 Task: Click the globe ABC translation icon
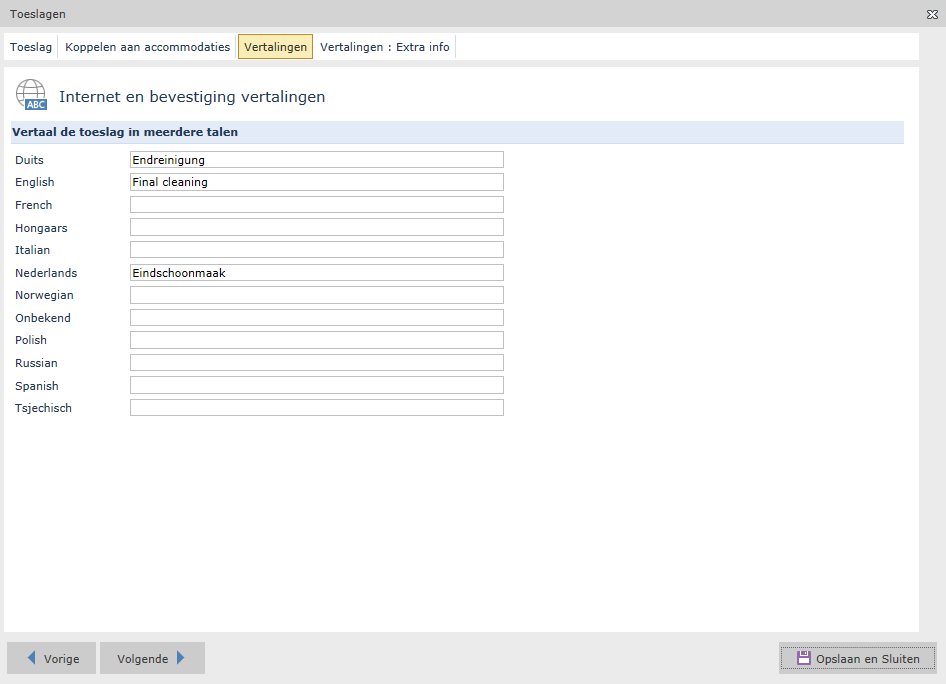pos(30,95)
